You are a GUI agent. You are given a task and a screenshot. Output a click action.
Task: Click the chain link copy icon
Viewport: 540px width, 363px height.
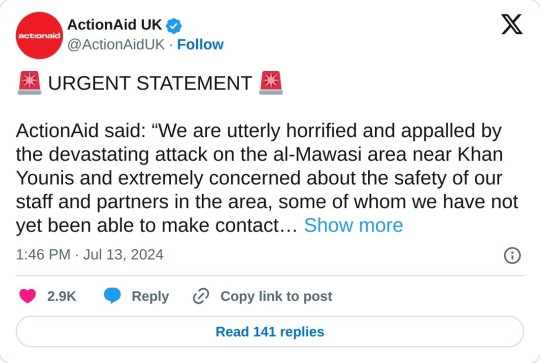(x=201, y=296)
